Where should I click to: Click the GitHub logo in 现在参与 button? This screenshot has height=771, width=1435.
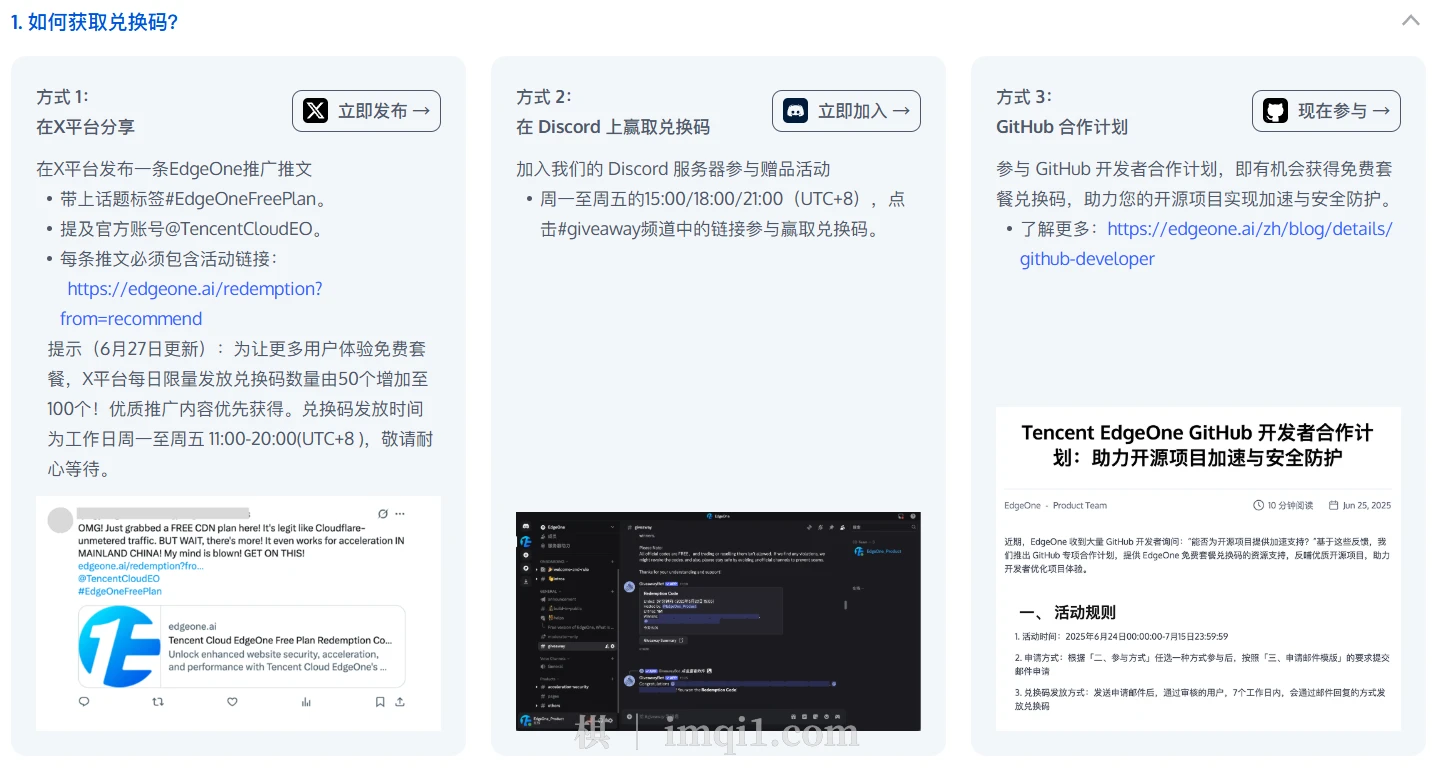[1275, 111]
